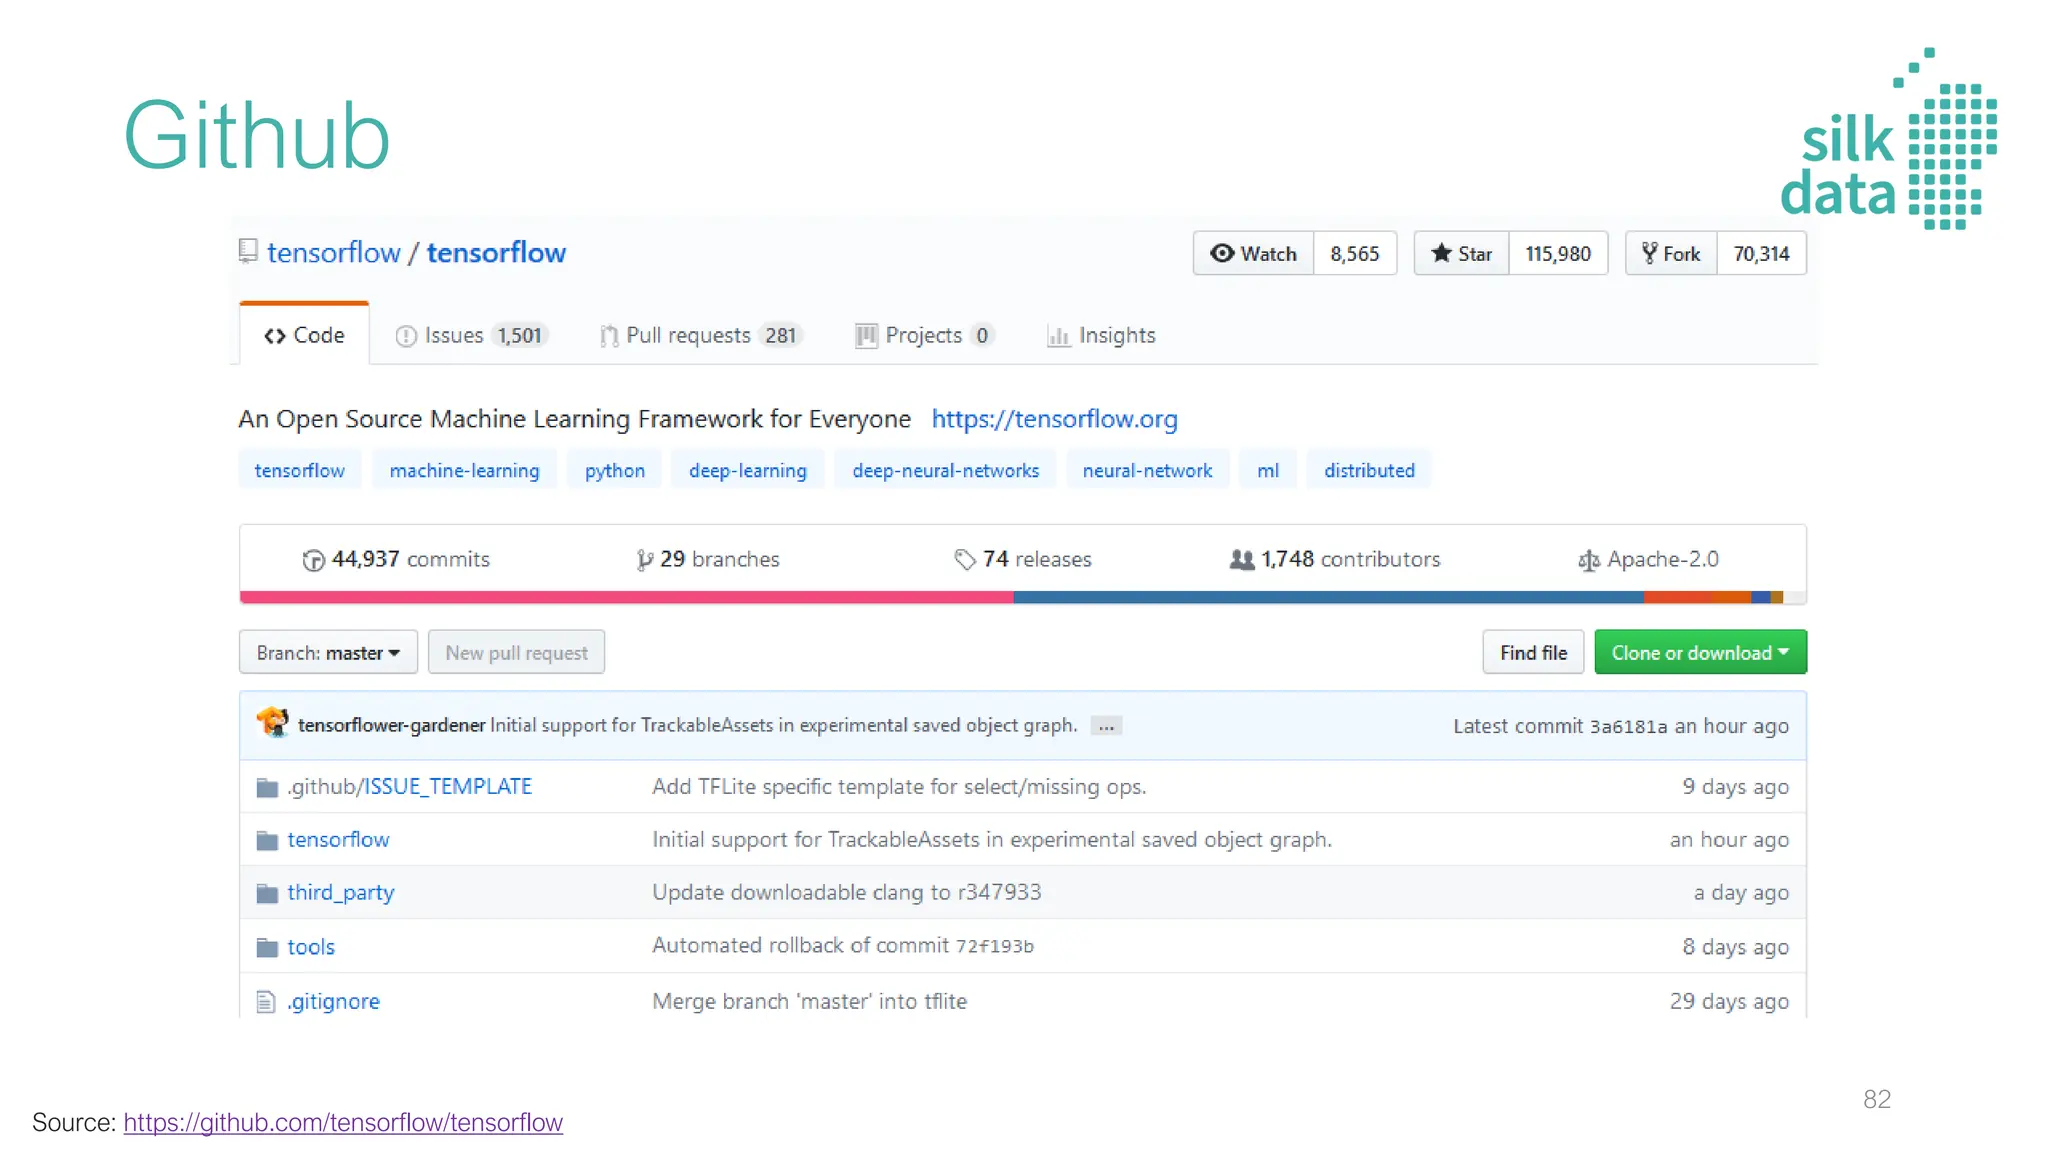Open the .github/ISSUE_TEMPLATE folder
The image size is (2048, 1152).
tap(410, 786)
